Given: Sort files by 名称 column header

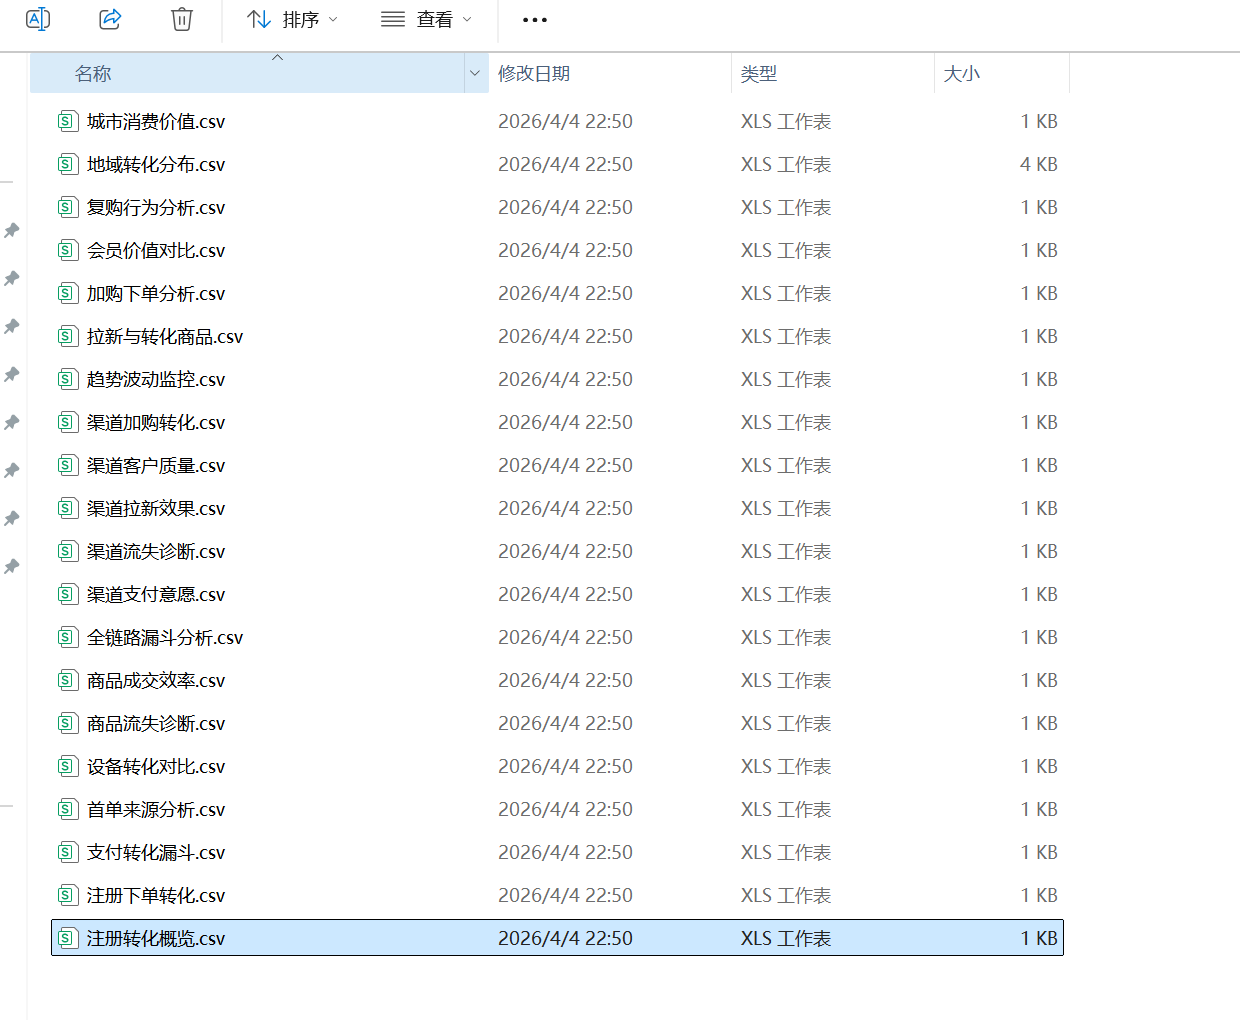Looking at the screenshot, I should tap(93, 74).
